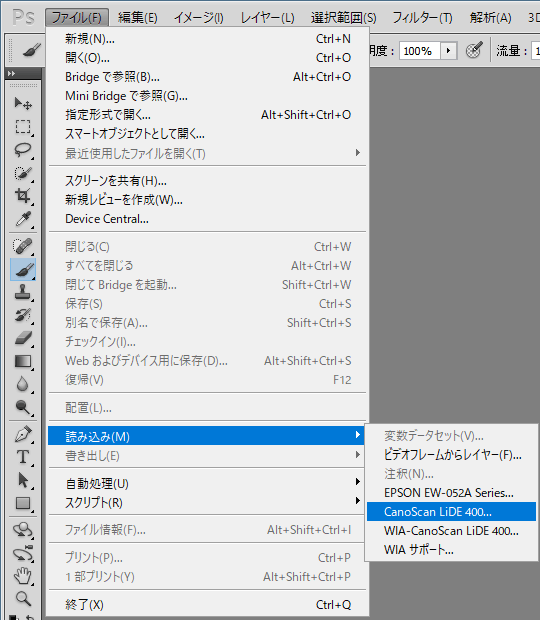540x620 pixels.
Task: Open the opacity 100% slider arrow
Action: click(449, 51)
